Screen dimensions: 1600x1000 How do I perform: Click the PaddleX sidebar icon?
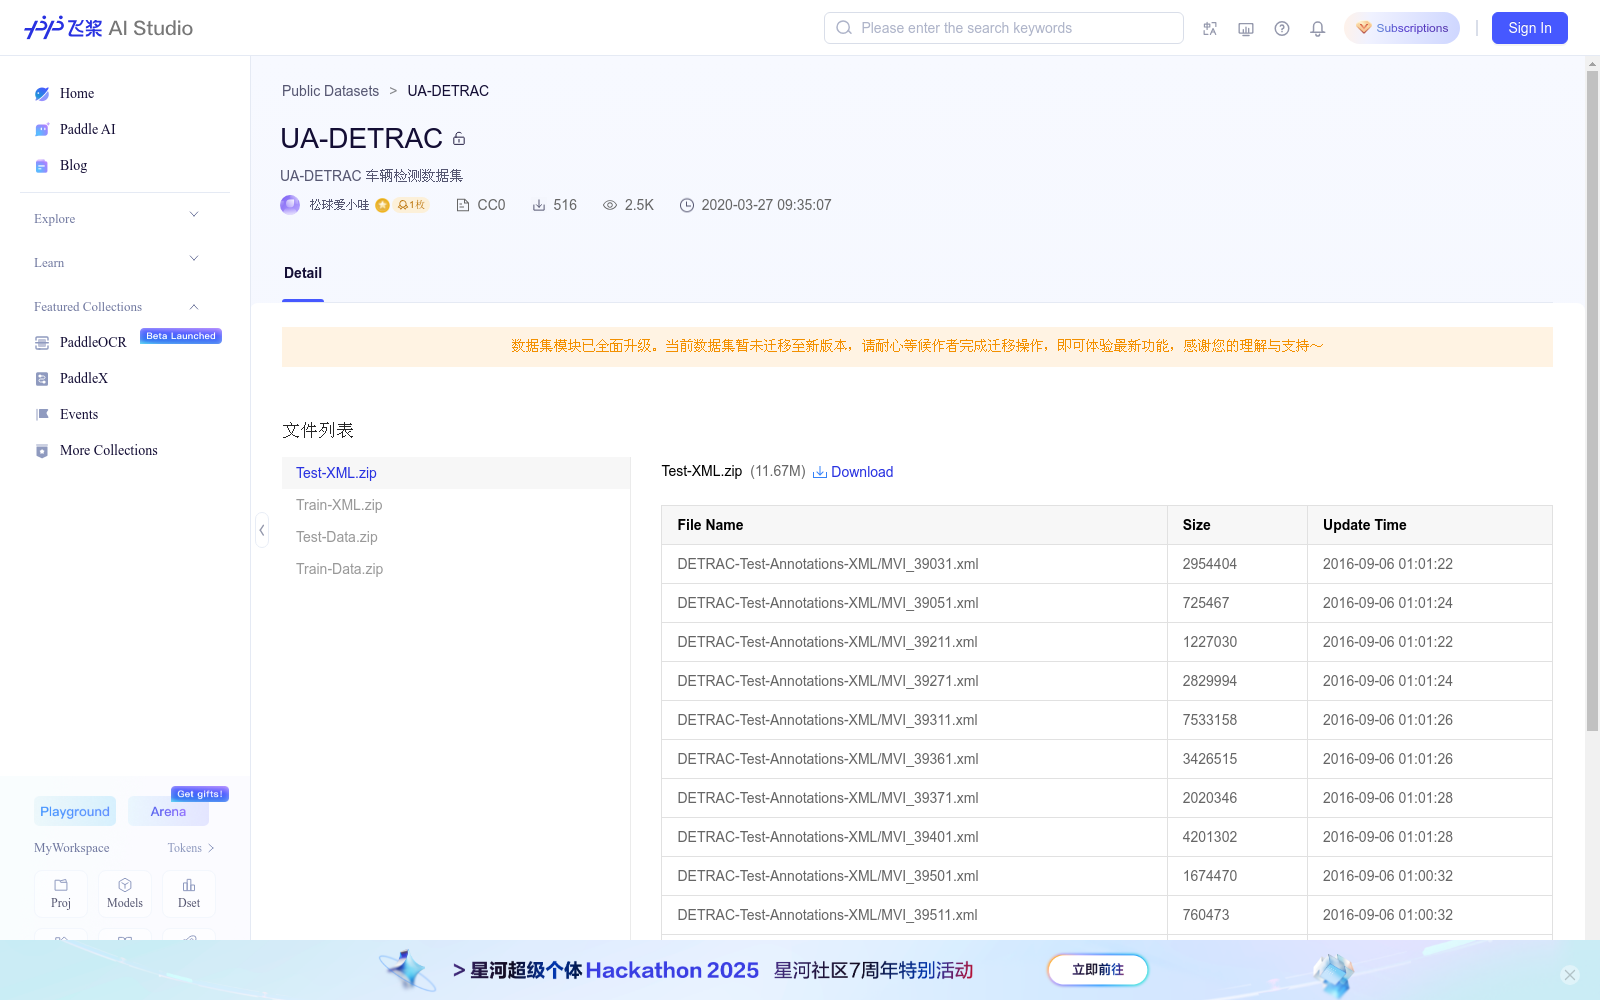click(42, 379)
